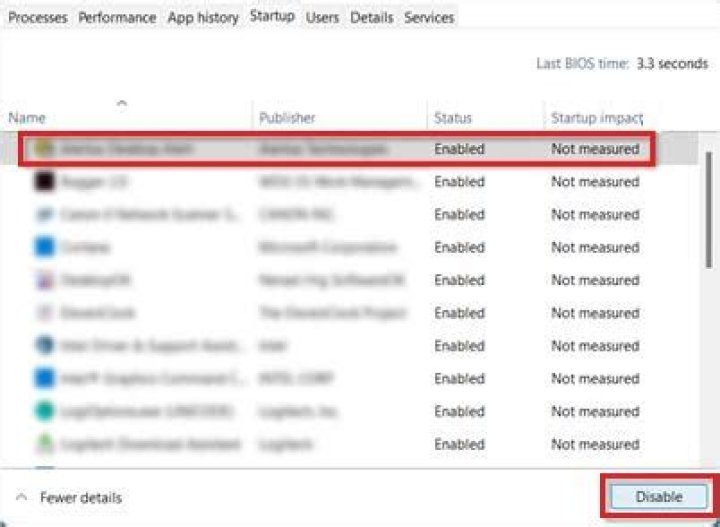
Task: Click the Publisher column header
Action: (x=287, y=118)
